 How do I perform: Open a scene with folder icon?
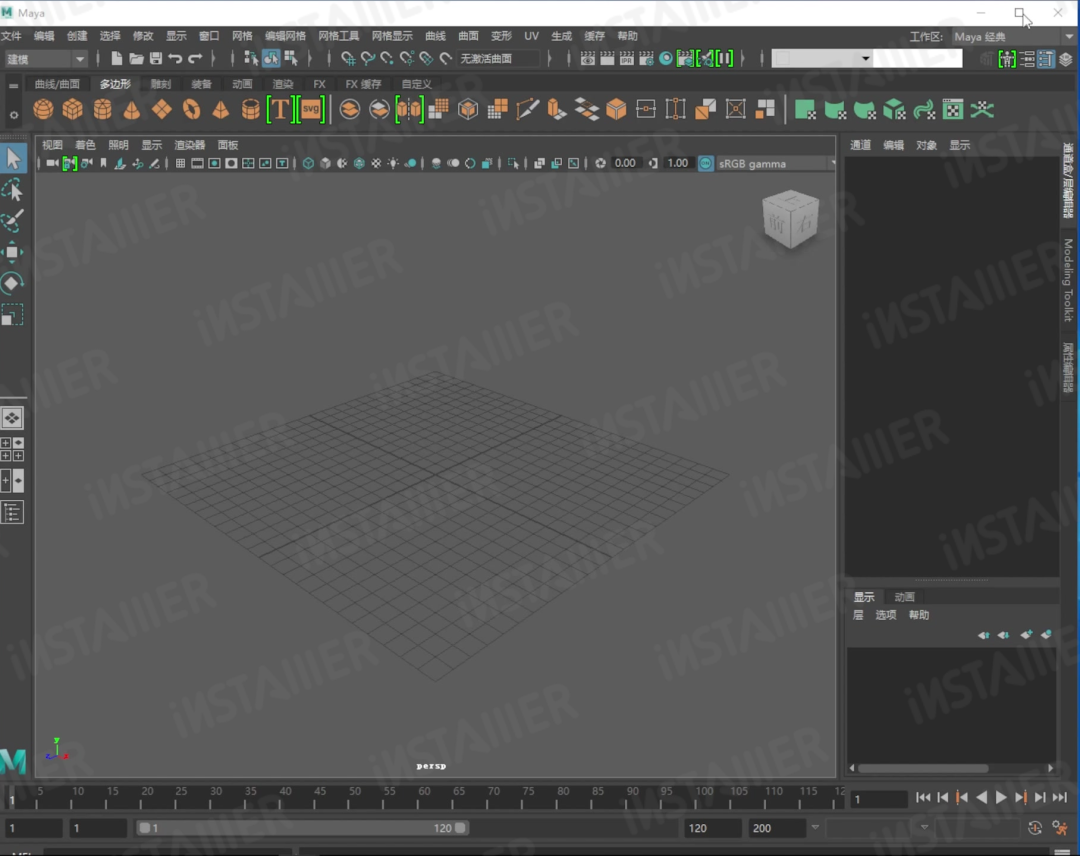(x=136, y=59)
